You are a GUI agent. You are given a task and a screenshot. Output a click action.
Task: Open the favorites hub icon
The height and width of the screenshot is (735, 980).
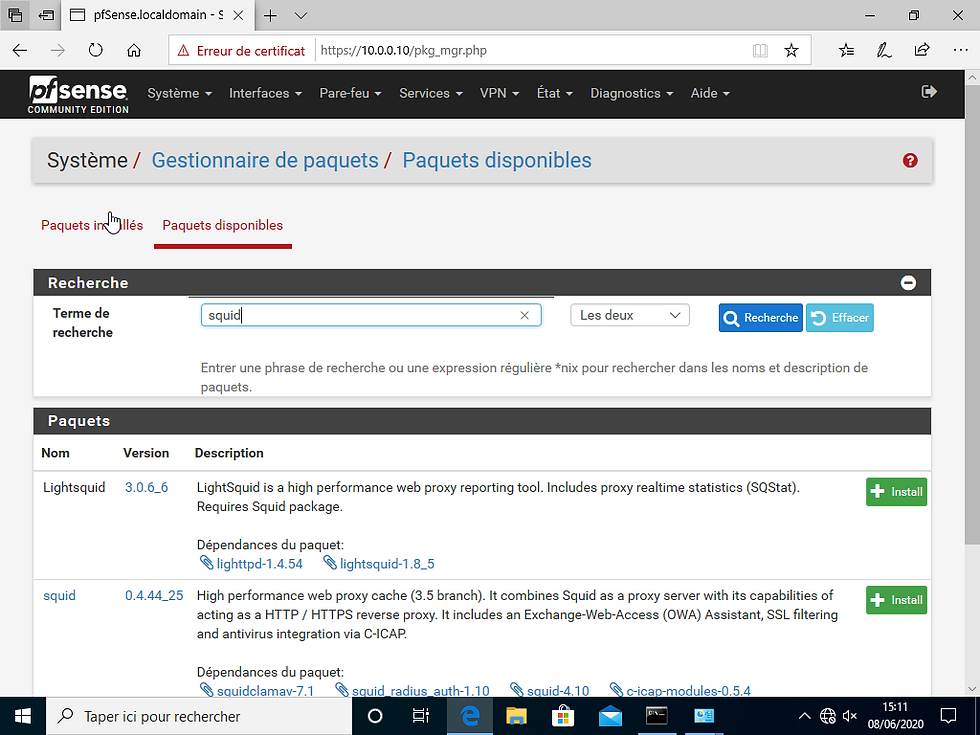[x=846, y=51]
